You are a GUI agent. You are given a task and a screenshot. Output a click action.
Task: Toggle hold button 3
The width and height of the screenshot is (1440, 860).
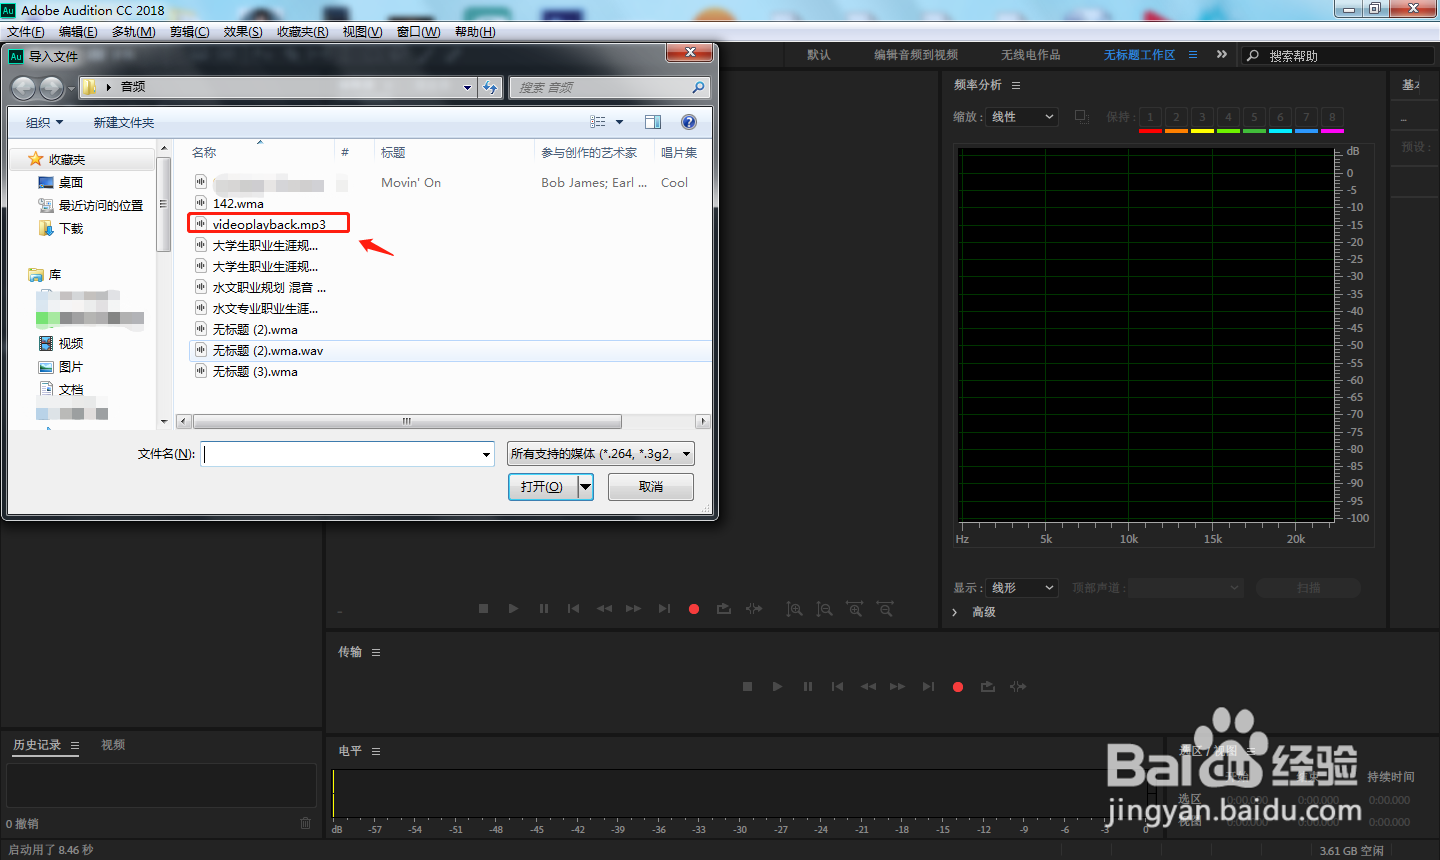1202,117
